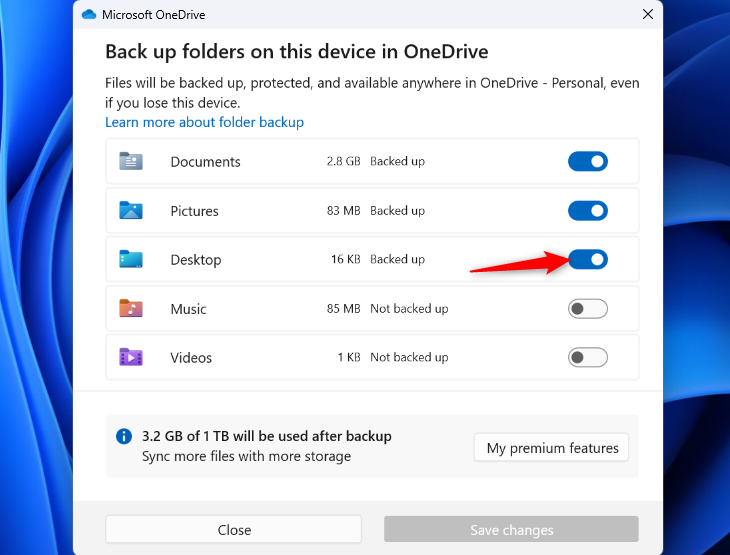Click the Pictures folder icon
The height and width of the screenshot is (555, 730).
click(131, 211)
